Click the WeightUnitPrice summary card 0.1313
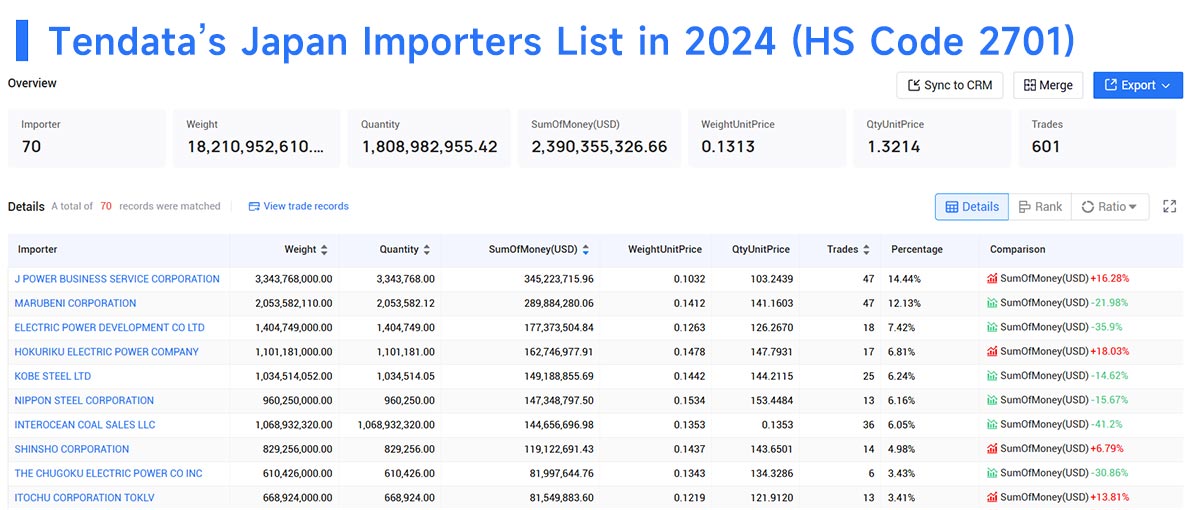The height and width of the screenshot is (510, 1190). pos(767,138)
